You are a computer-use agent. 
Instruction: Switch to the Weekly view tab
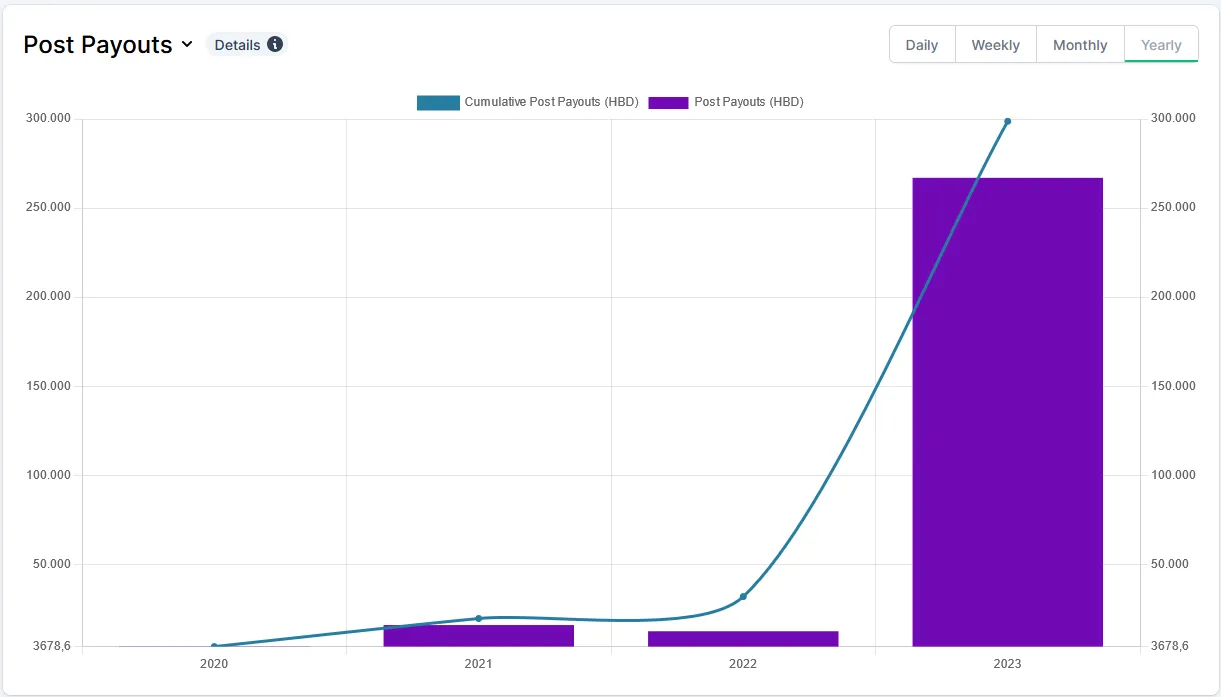pos(995,45)
